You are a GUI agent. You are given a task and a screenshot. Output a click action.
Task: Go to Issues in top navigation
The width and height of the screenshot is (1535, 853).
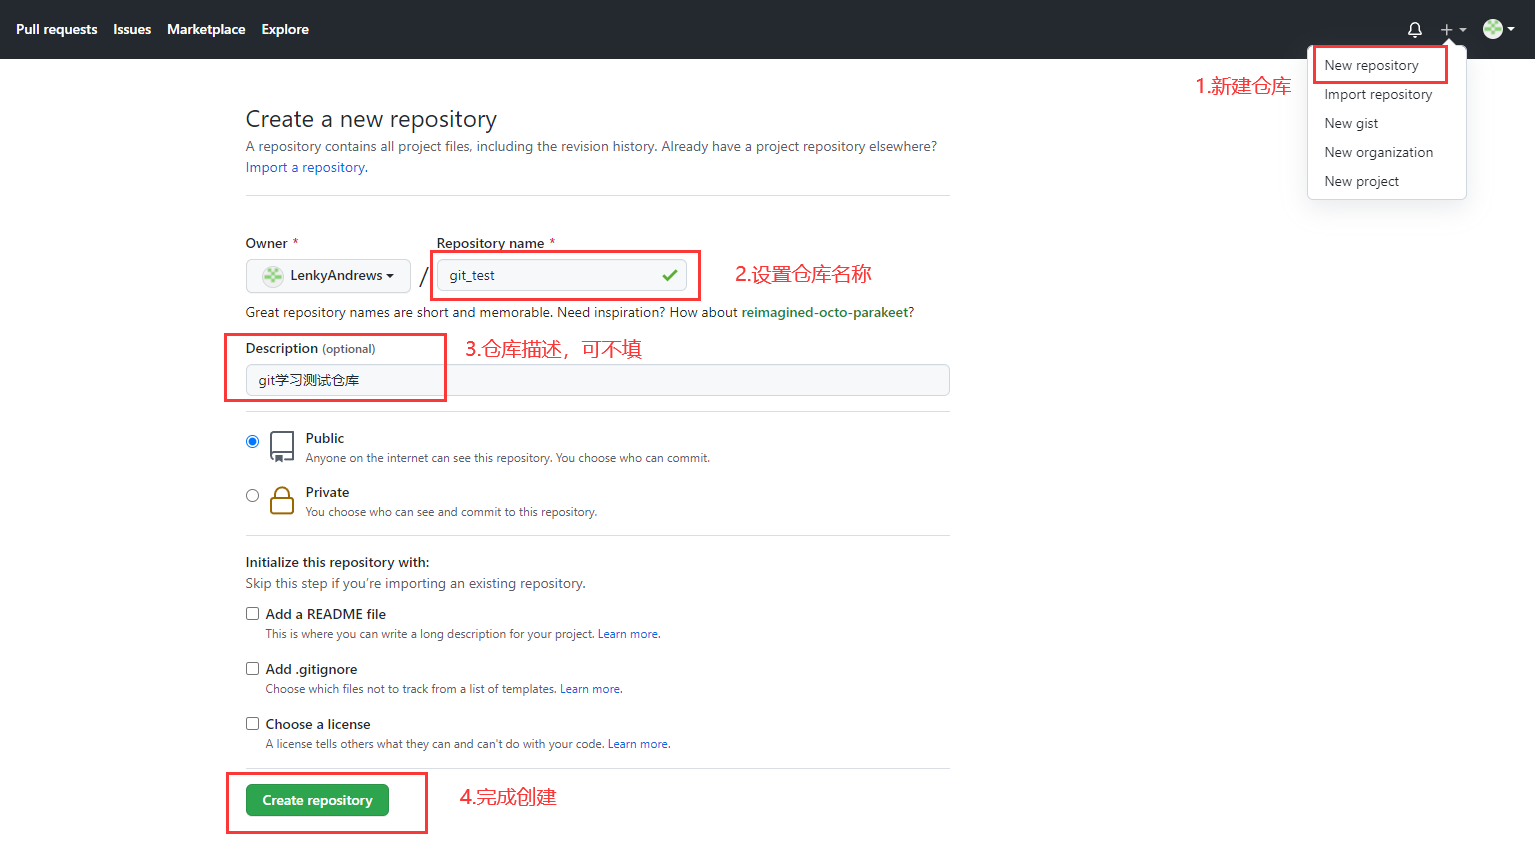(x=132, y=29)
